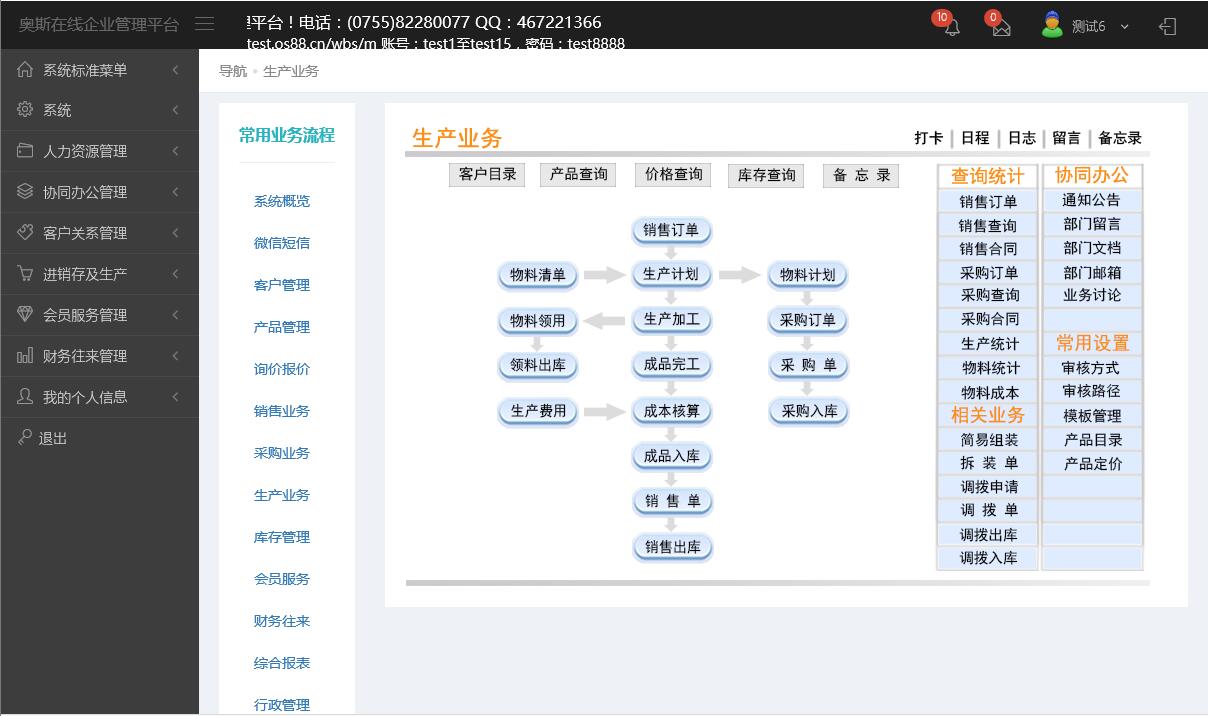The image size is (1208, 716).
Task: Expand the 人力资源管理 chevron
Action: coord(175,151)
